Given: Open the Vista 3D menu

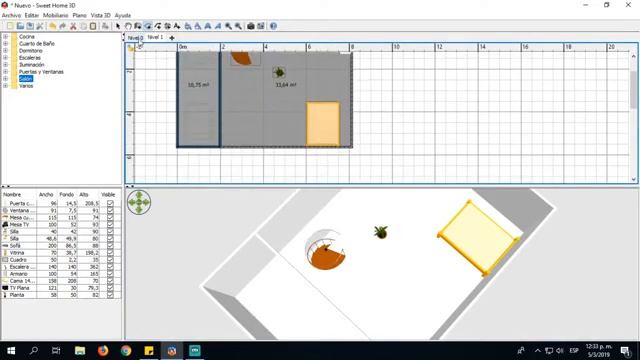Looking at the screenshot, I should [x=100, y=15].
